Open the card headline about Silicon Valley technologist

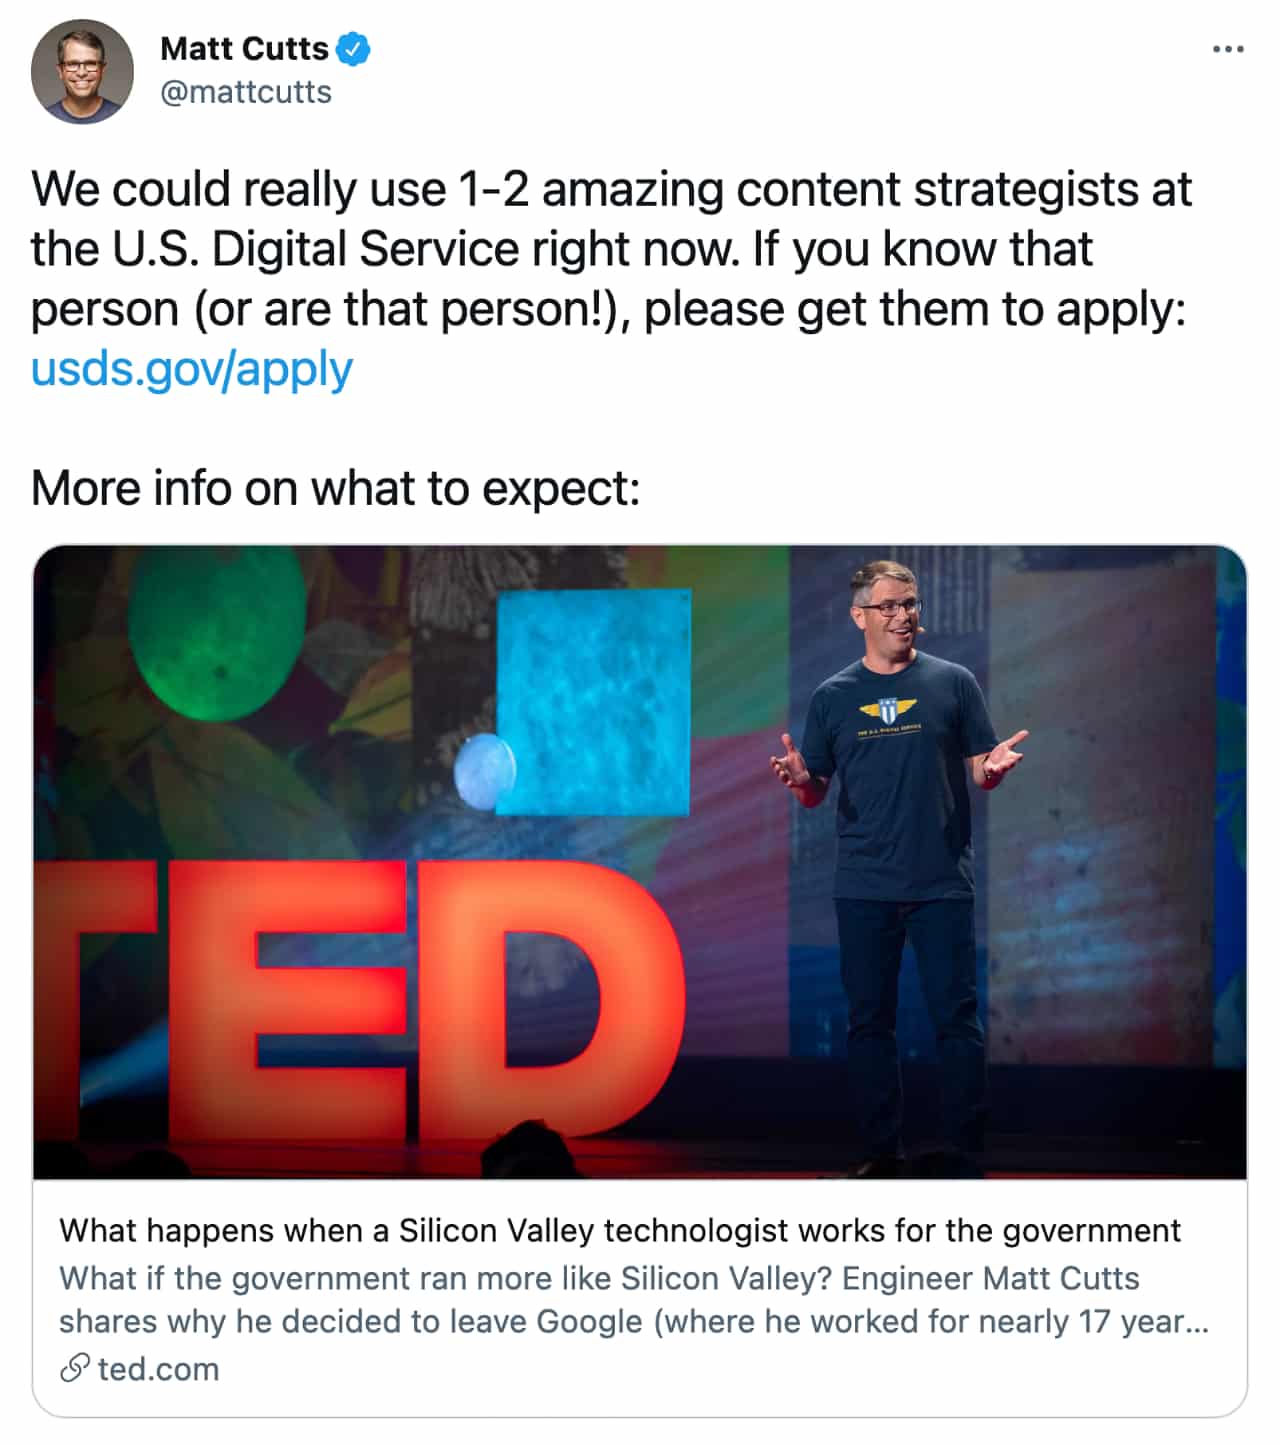pos(620,1230)
